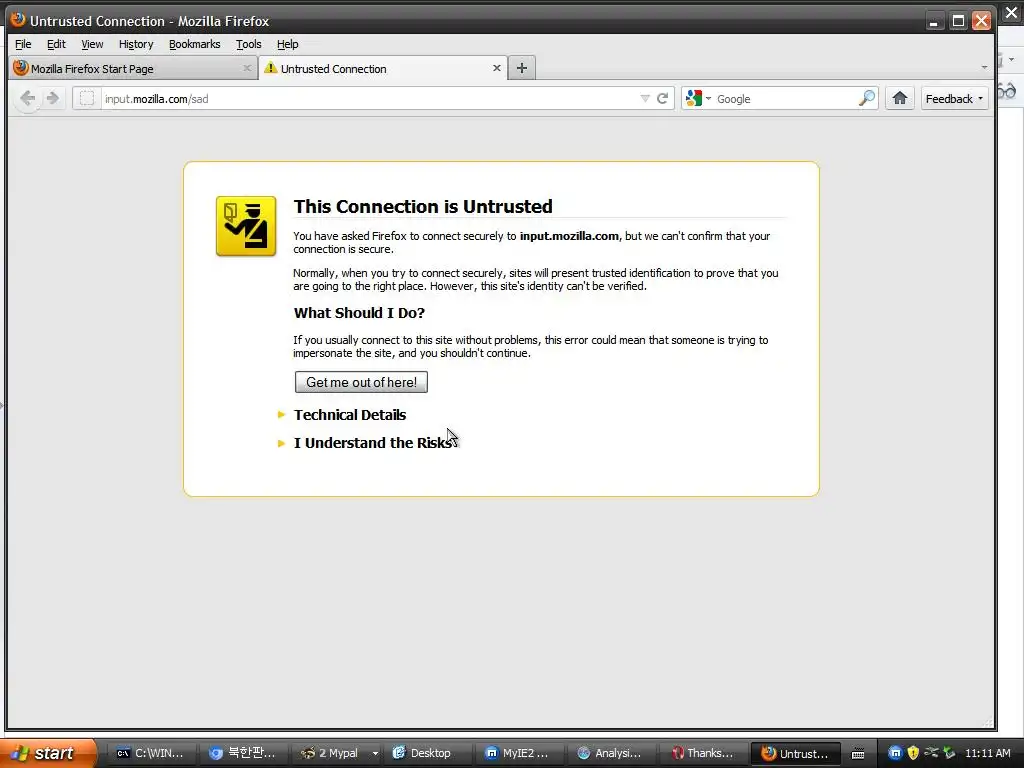
Task: Click the This Connection is Untrusted heading
Action: pos(423,206)
